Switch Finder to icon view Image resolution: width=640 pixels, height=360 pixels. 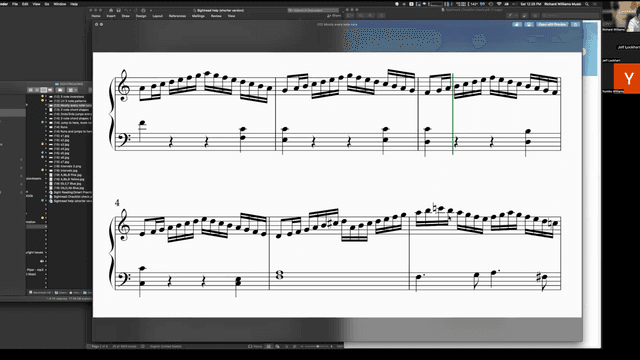30,90
